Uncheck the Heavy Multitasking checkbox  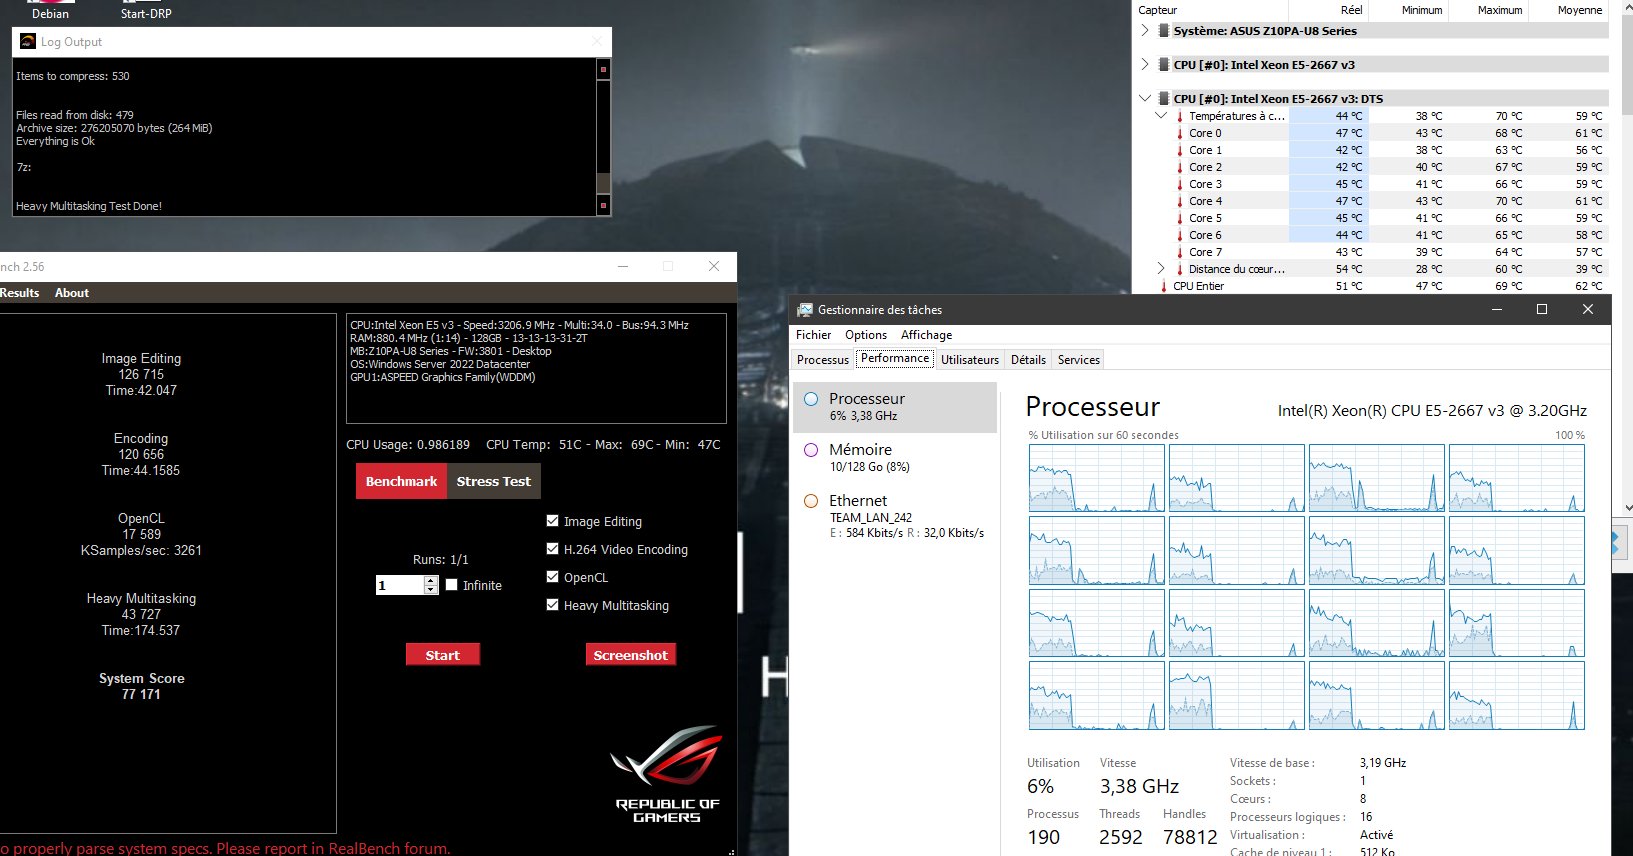click(x=553, y=605)
